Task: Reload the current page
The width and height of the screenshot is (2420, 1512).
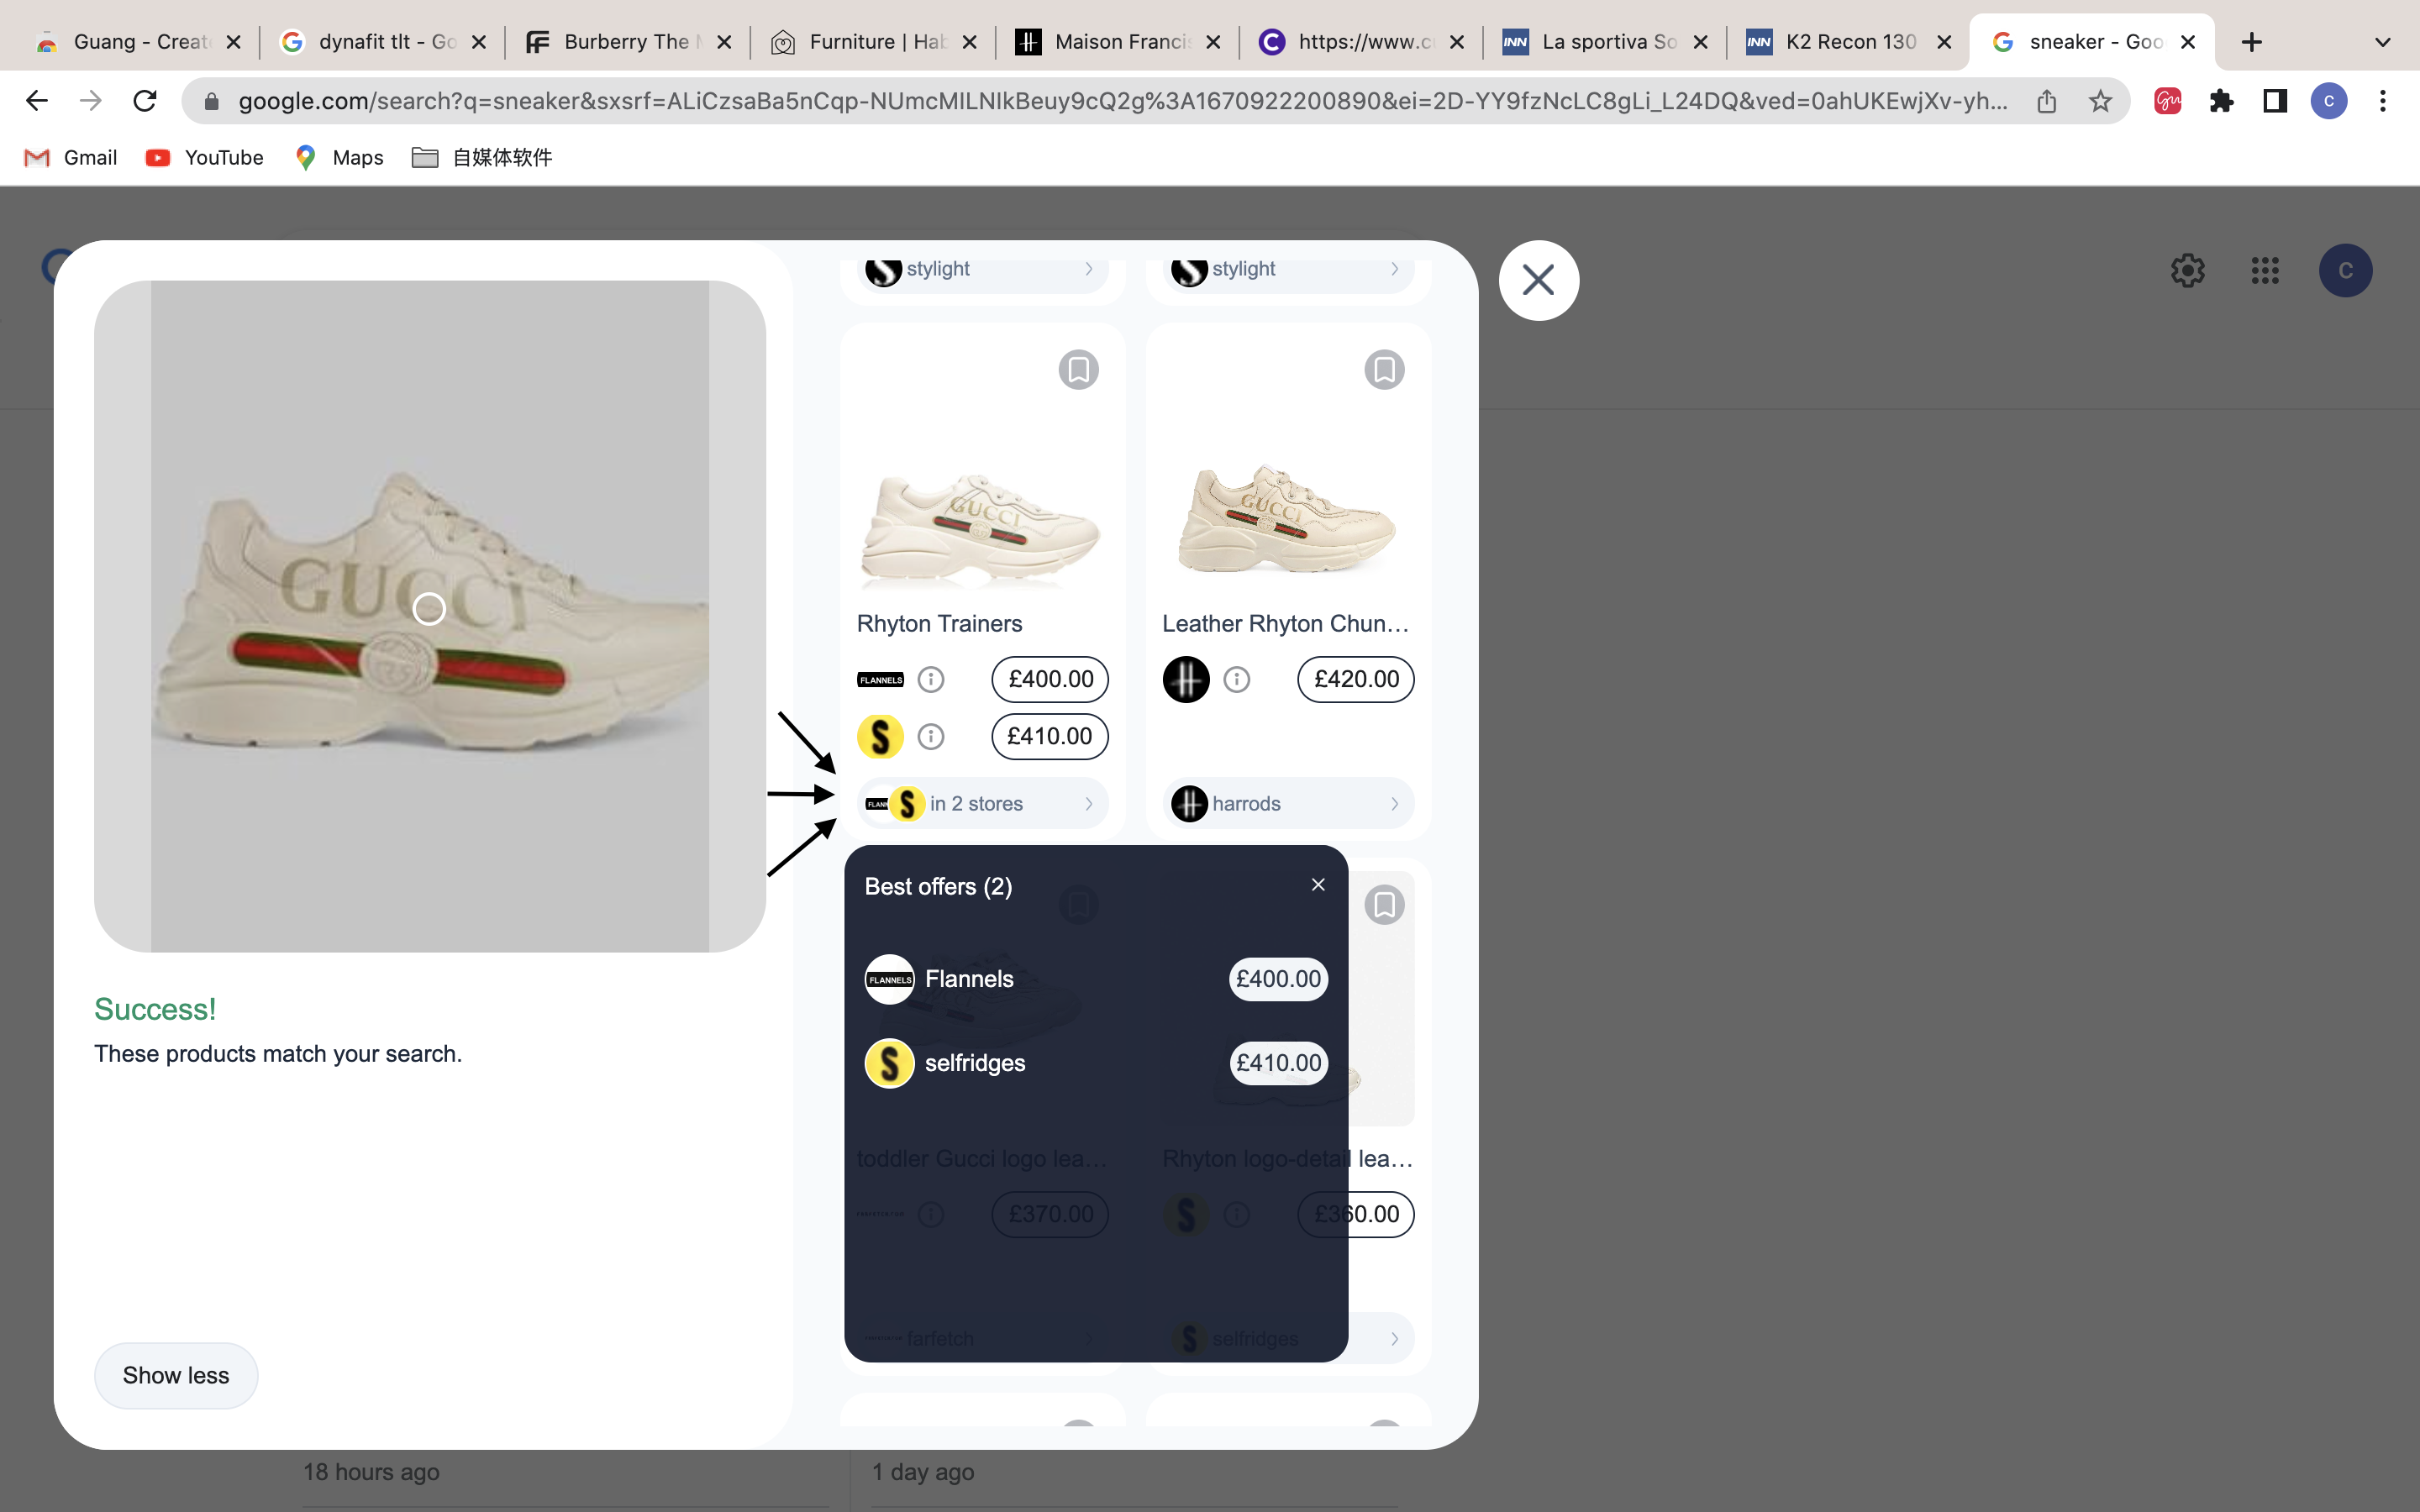Action: [145, 101]
